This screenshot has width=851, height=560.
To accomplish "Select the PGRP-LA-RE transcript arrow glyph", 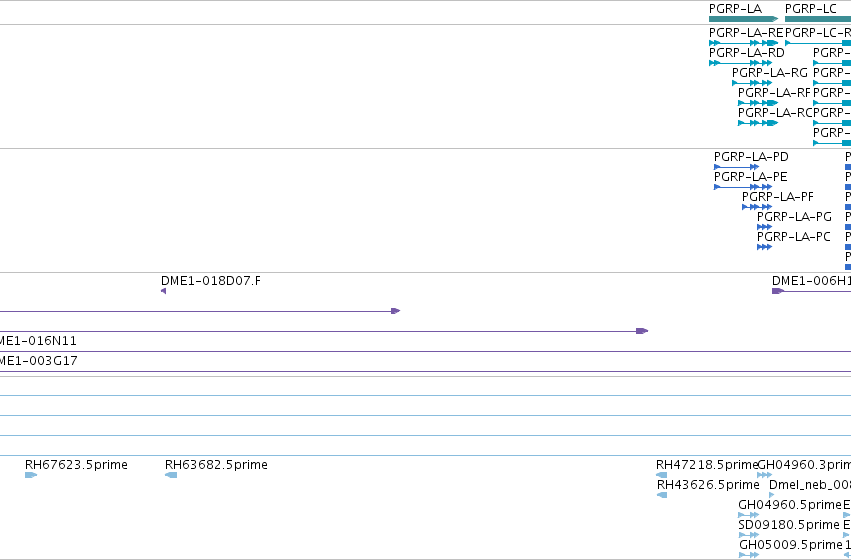I will [744, 43].
